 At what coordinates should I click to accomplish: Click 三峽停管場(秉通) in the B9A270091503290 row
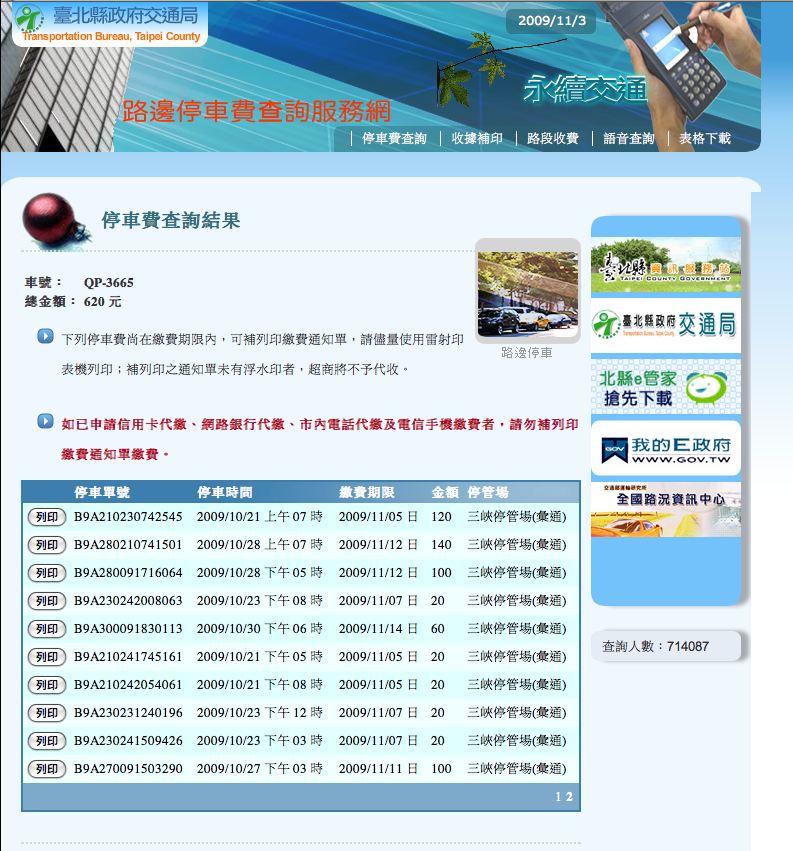[x=517, y=769]
